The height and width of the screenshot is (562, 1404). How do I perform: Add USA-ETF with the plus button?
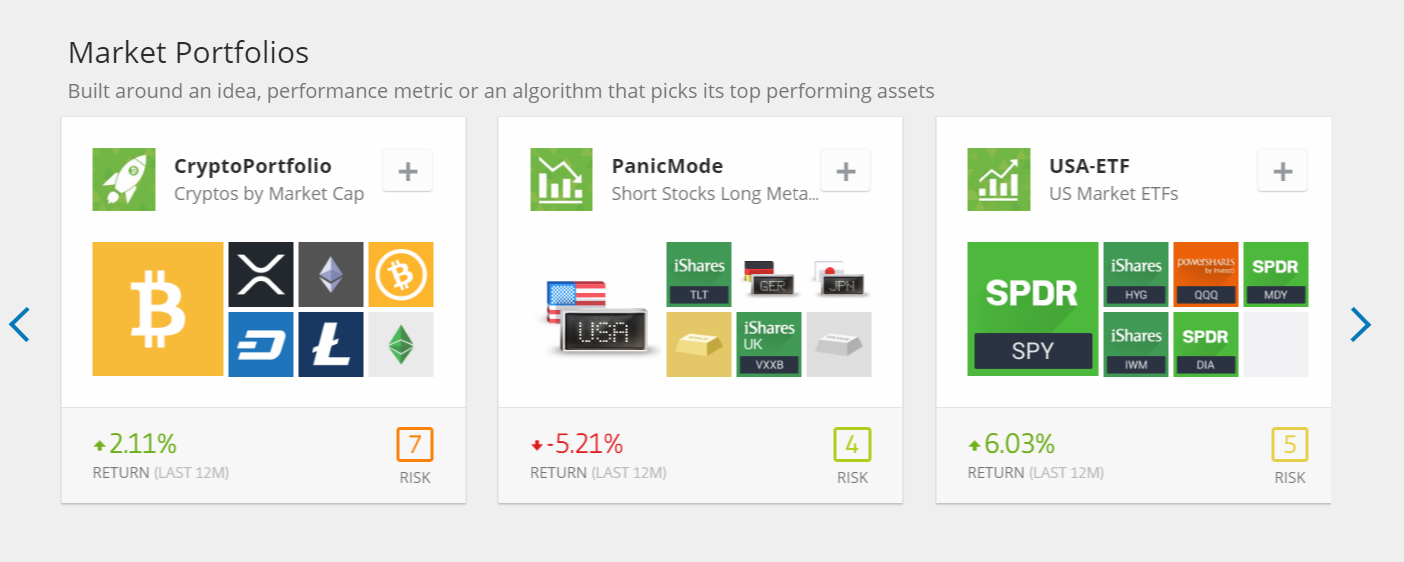[x=1283, y=171]
